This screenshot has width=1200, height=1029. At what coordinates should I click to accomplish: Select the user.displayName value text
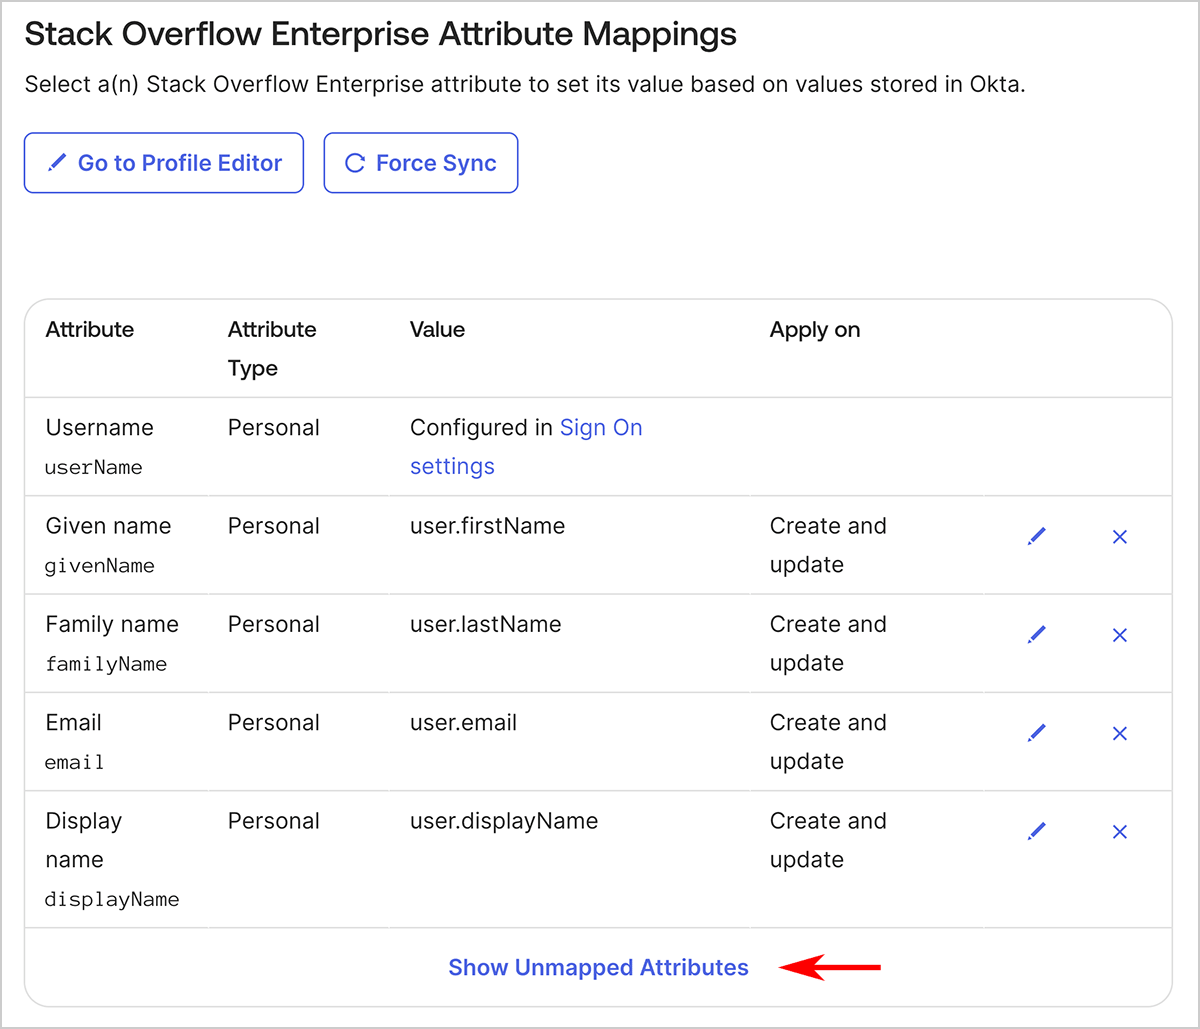504,821
